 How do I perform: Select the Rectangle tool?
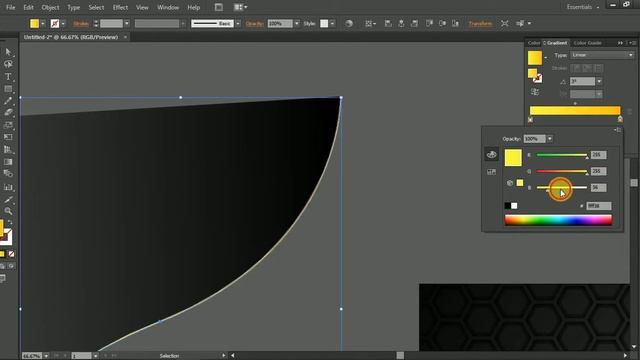8,89
